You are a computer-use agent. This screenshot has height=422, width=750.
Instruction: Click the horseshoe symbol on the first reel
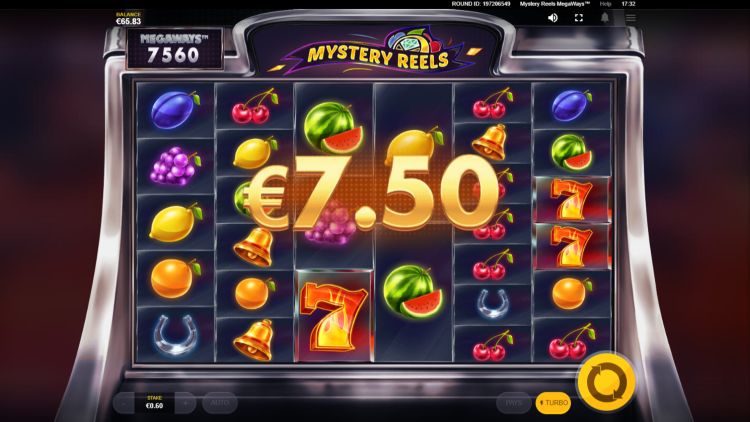(x=175, y=334)
